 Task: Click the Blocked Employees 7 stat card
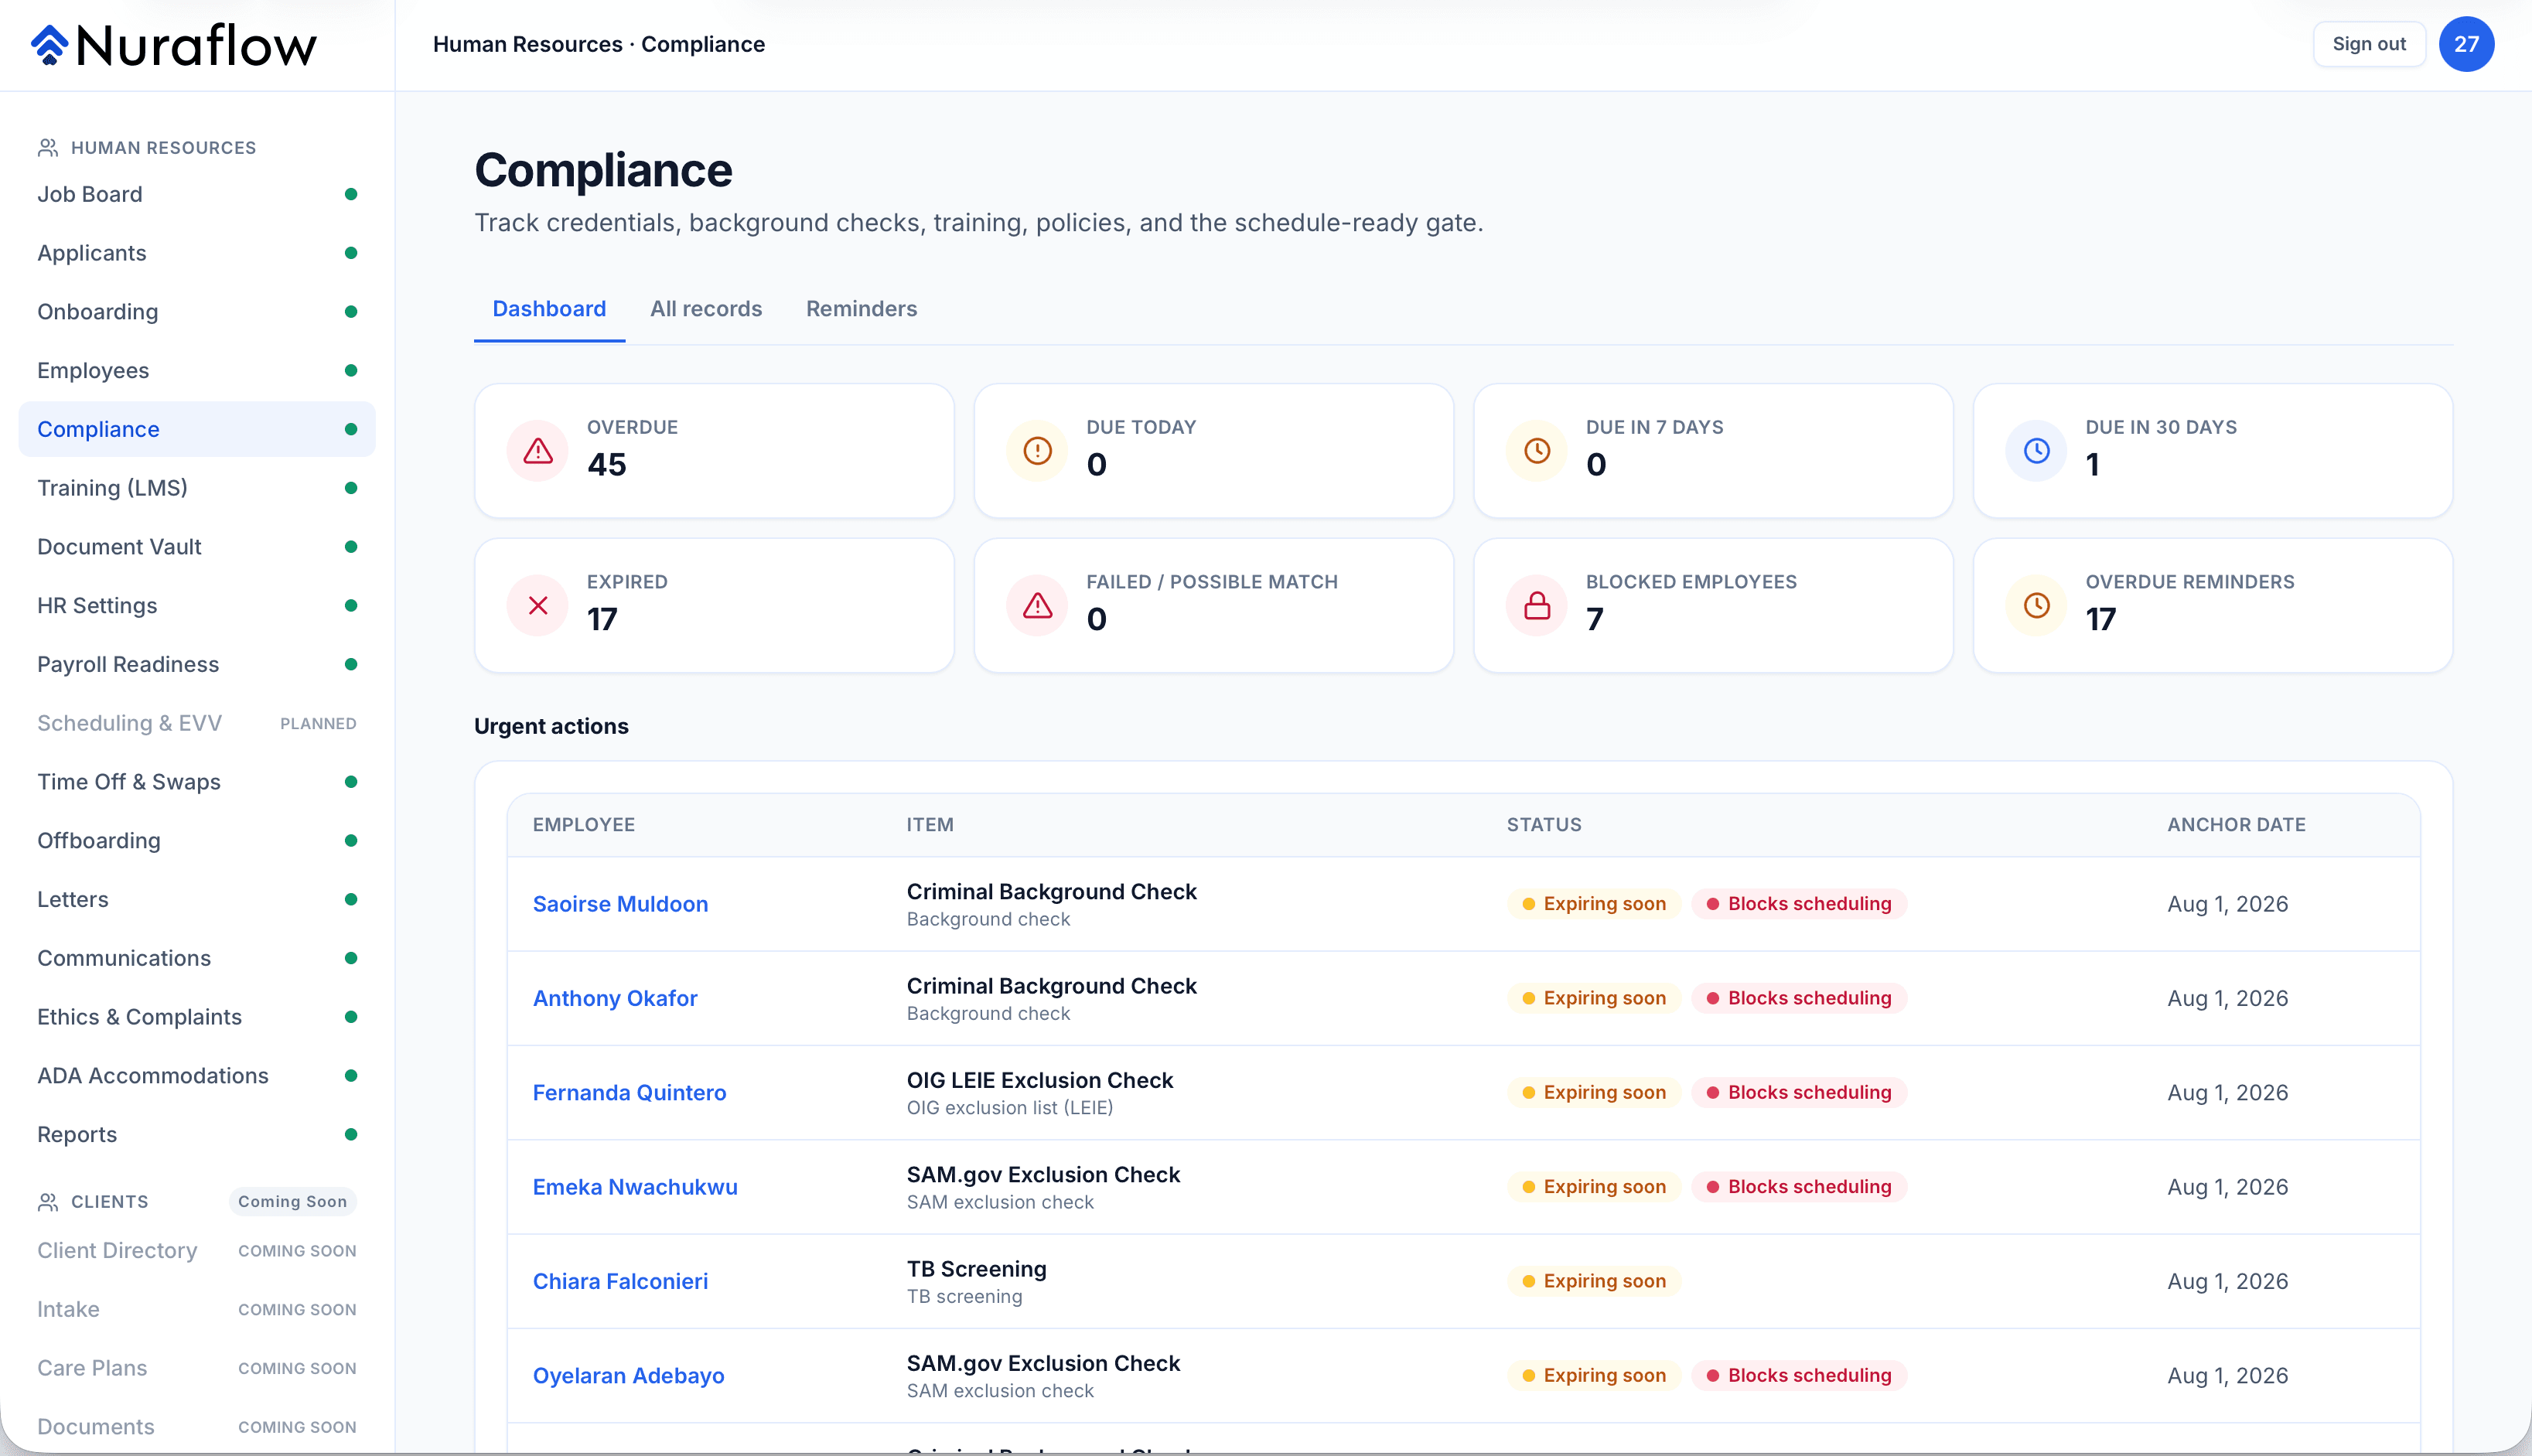coord(1713,606)
